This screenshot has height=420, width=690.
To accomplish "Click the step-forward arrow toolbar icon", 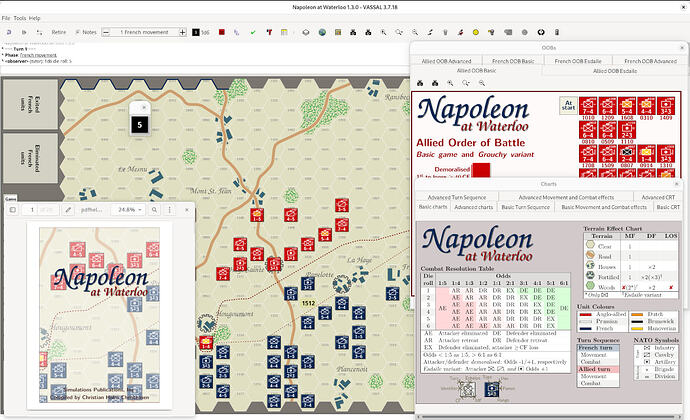I will pos(24,32).
